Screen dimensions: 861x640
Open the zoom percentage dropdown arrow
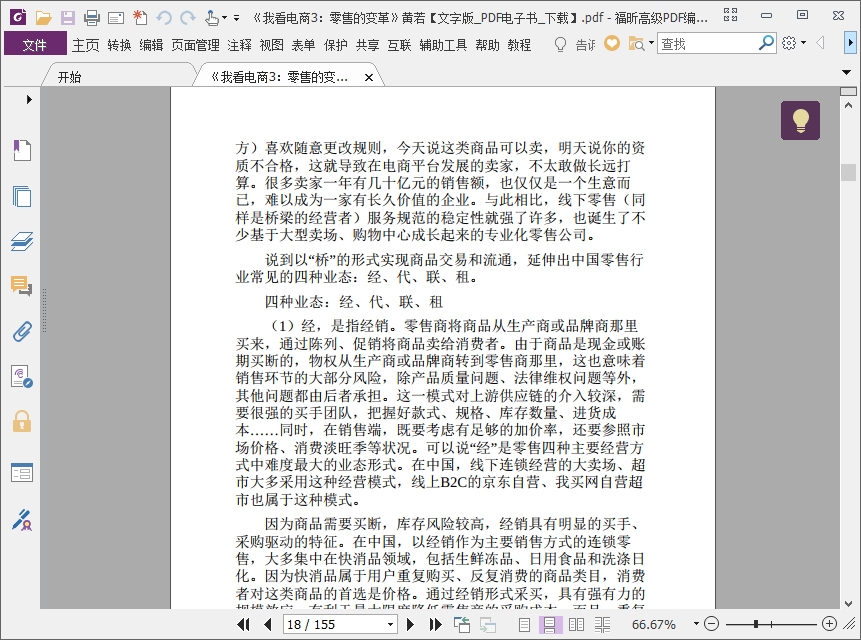[696, 624]
